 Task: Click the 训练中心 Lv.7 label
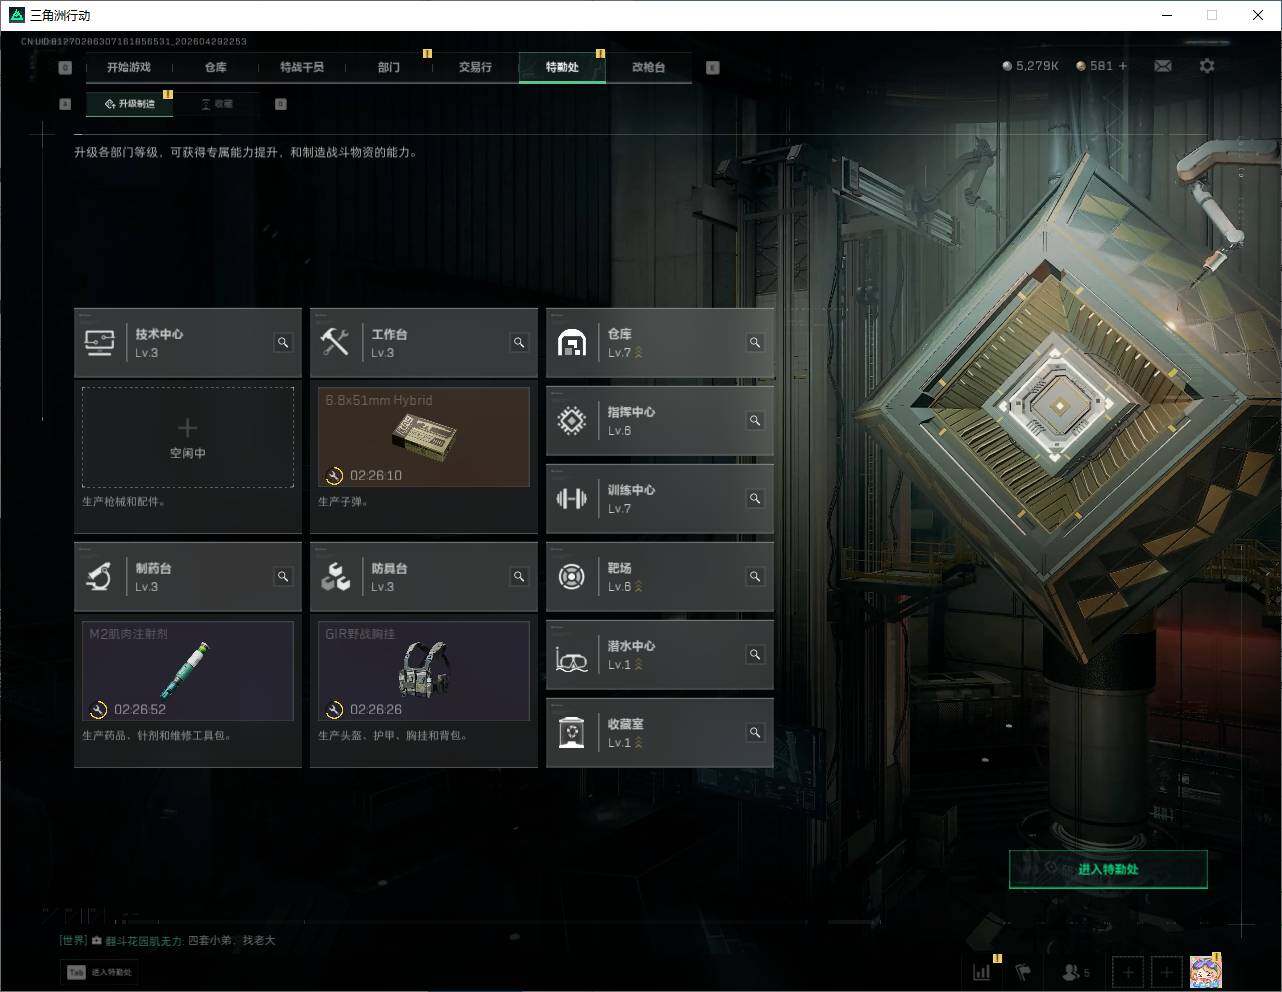click(620, 509)
